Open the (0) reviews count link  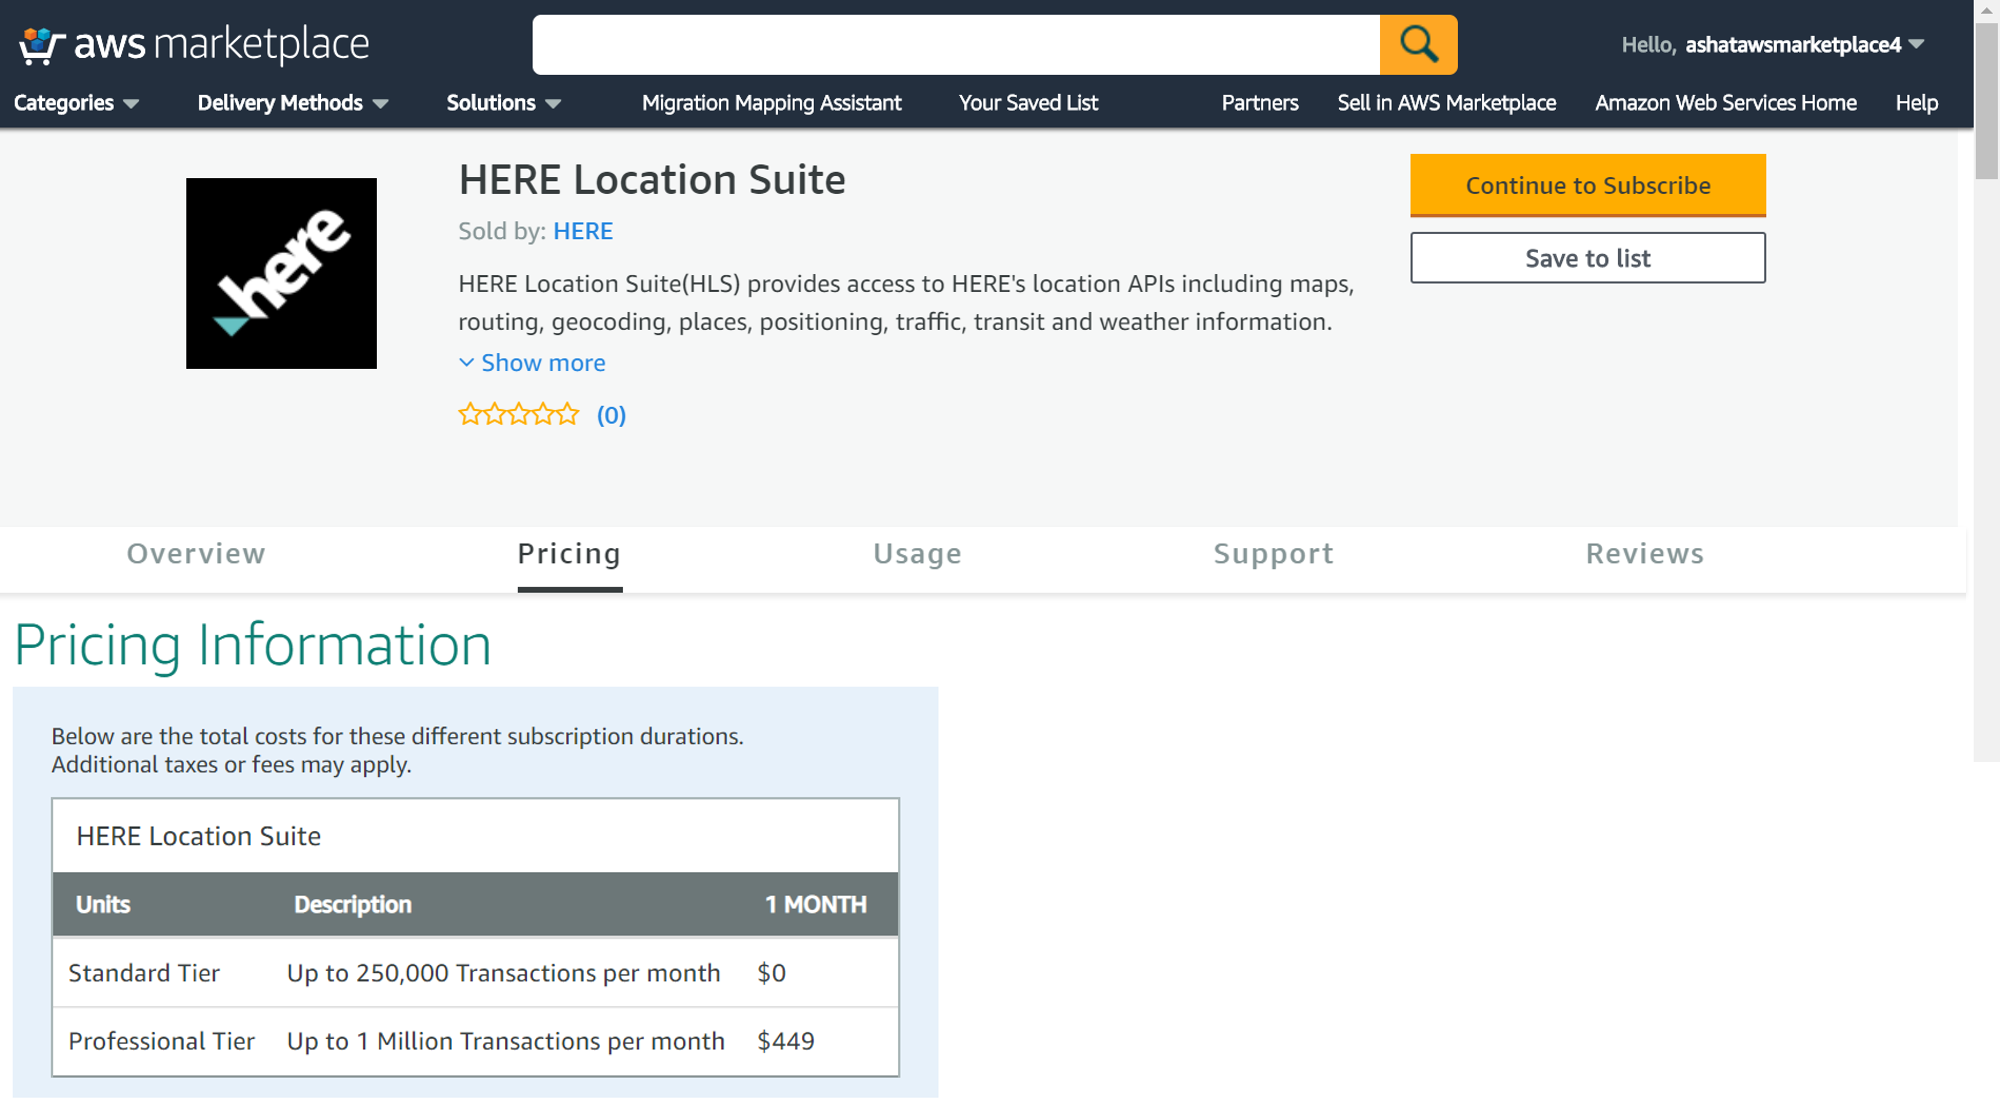point(611,415)
